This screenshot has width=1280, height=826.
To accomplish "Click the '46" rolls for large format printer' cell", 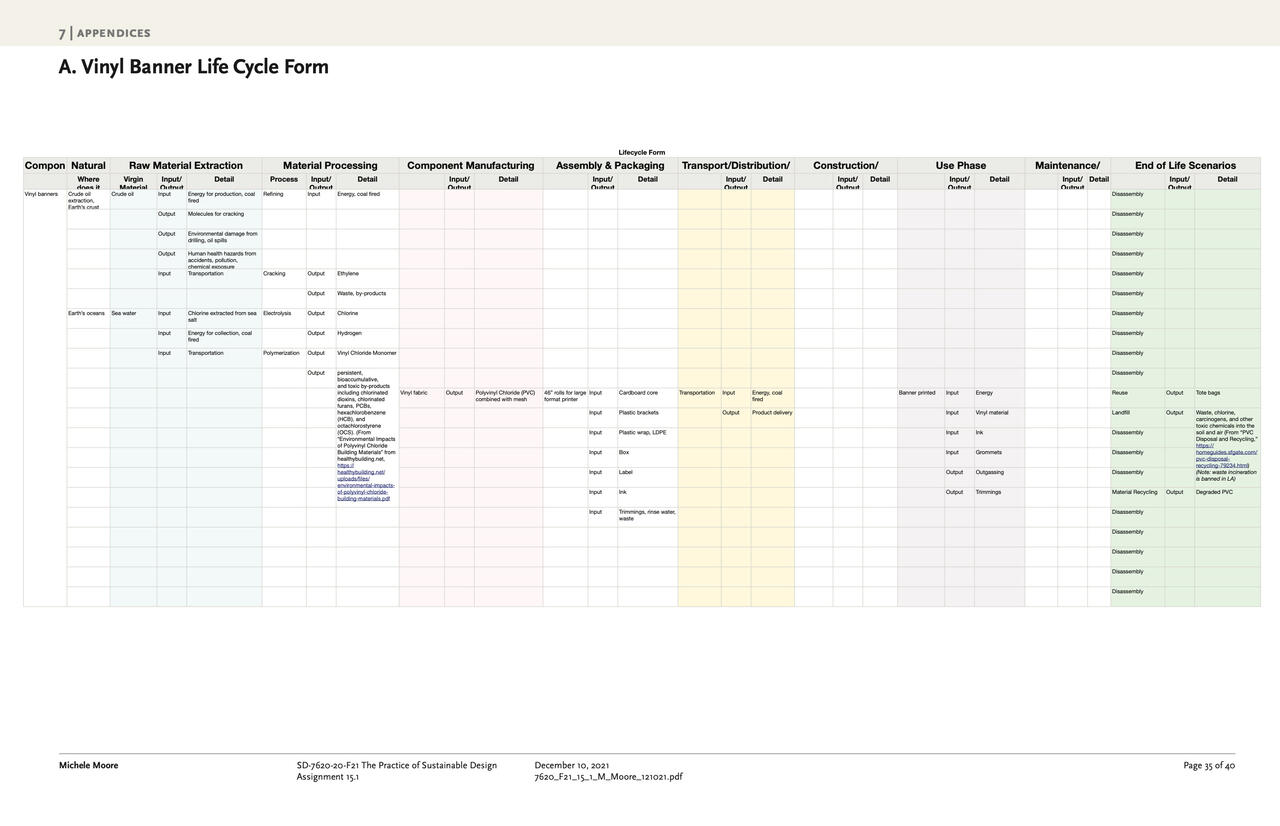I will [565, 396].
